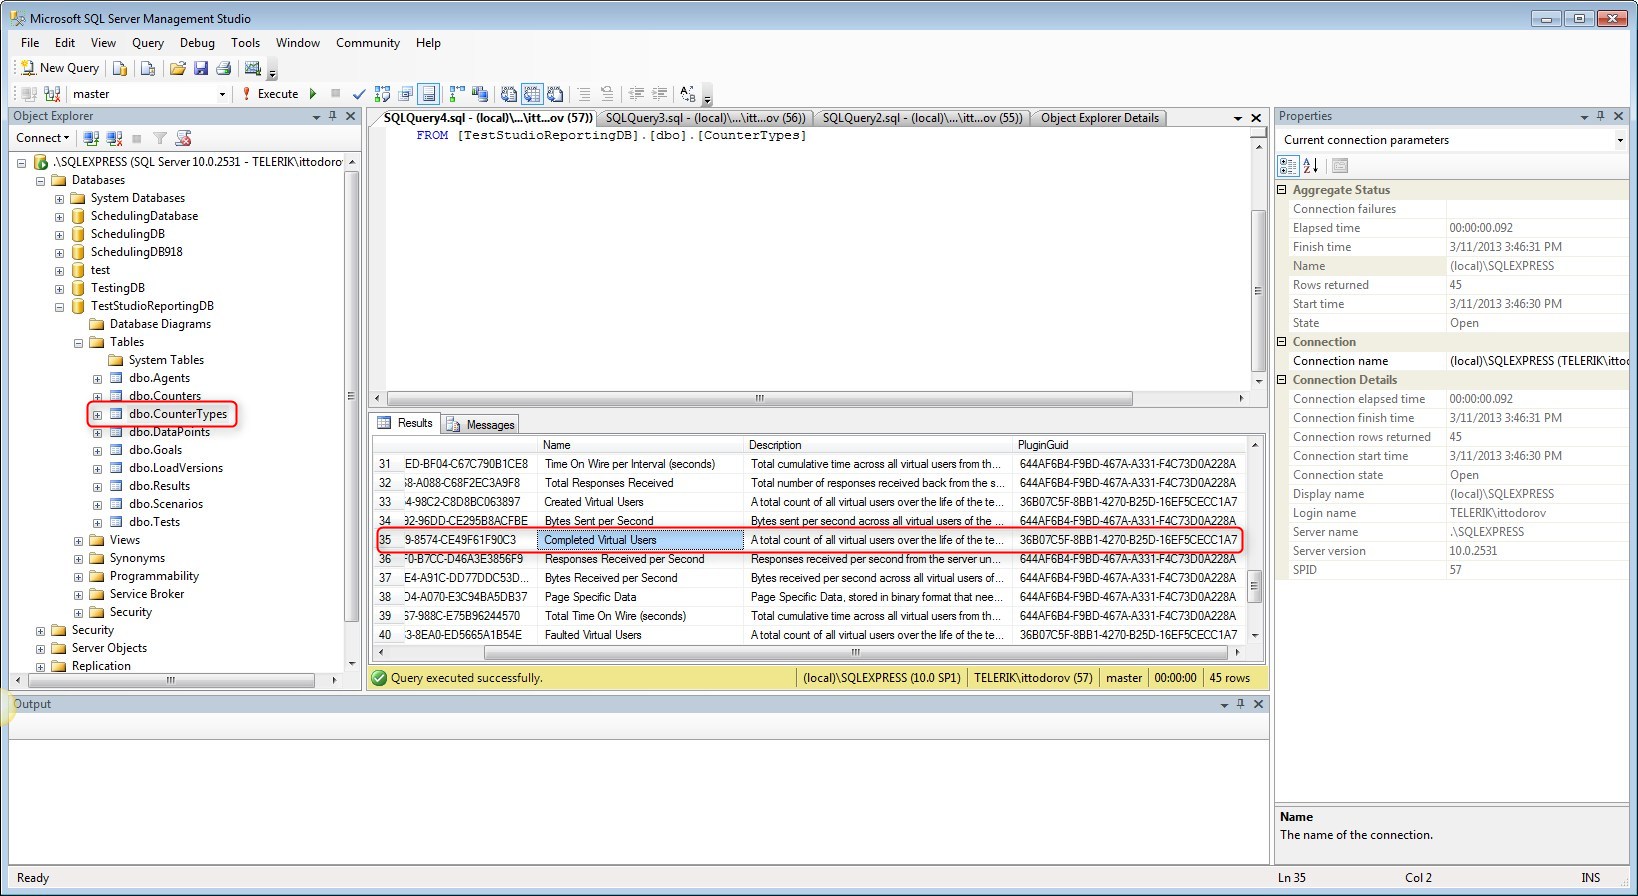
Task: Select the 'Page Specific Data' name cell
Action: 641,597
